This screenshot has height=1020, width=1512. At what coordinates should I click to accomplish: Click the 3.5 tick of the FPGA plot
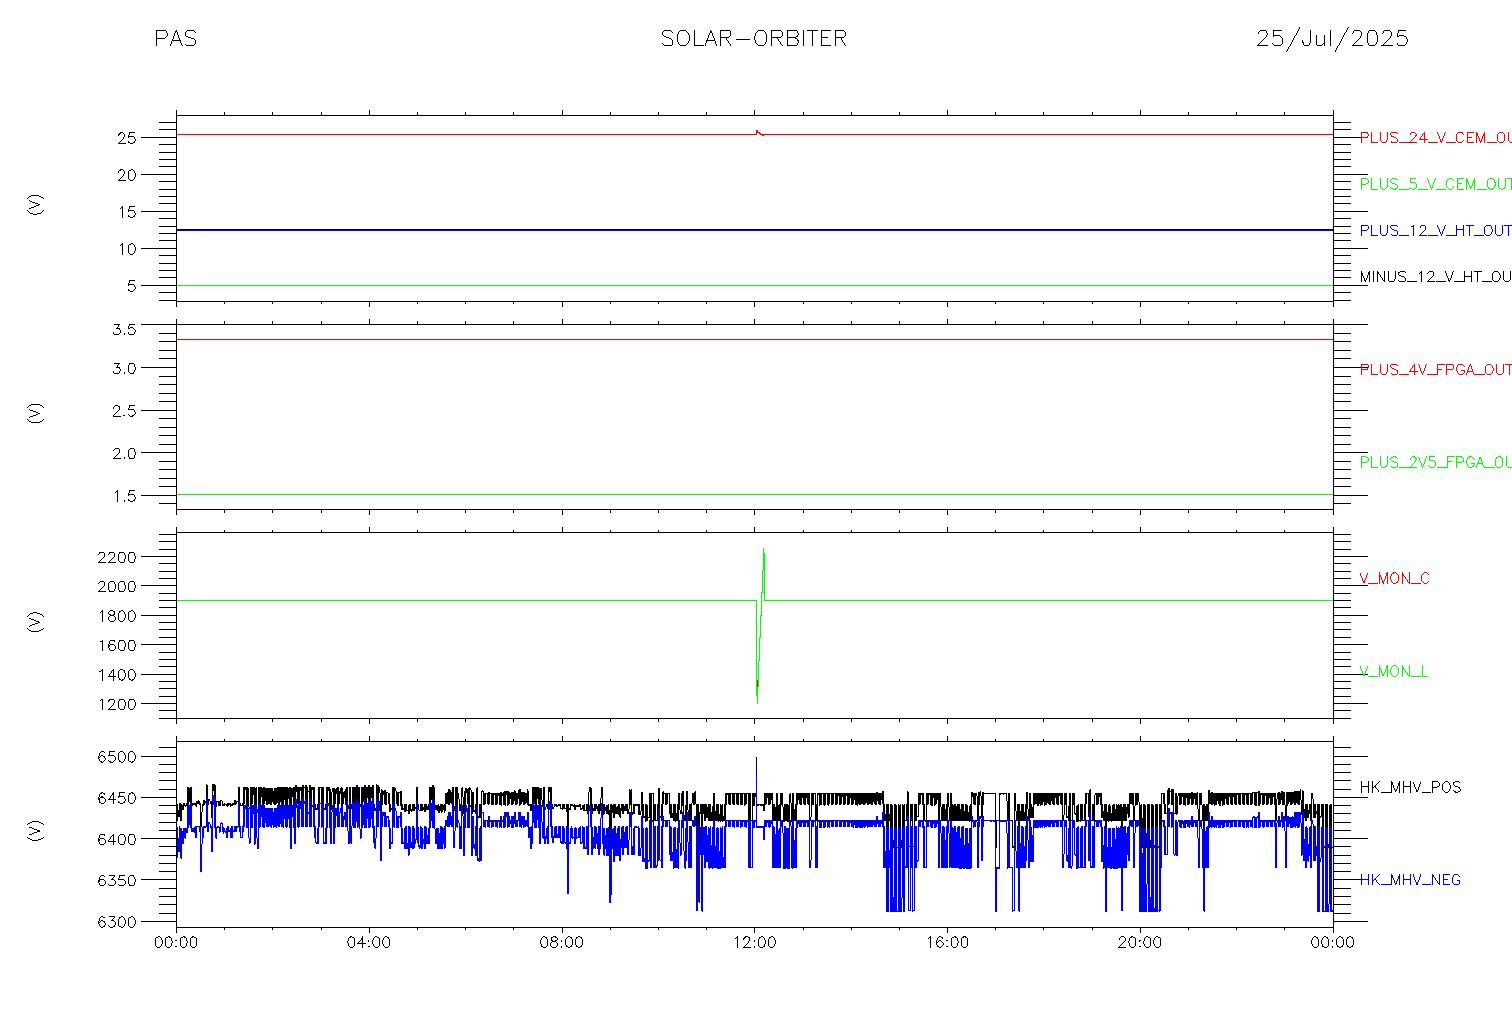[x=124, y=329]
